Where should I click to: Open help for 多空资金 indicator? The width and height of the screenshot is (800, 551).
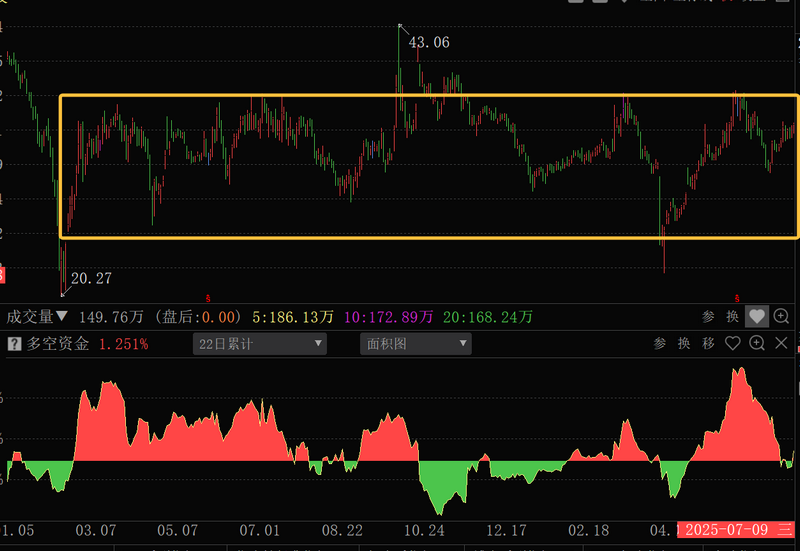click(x=14, y=344)
